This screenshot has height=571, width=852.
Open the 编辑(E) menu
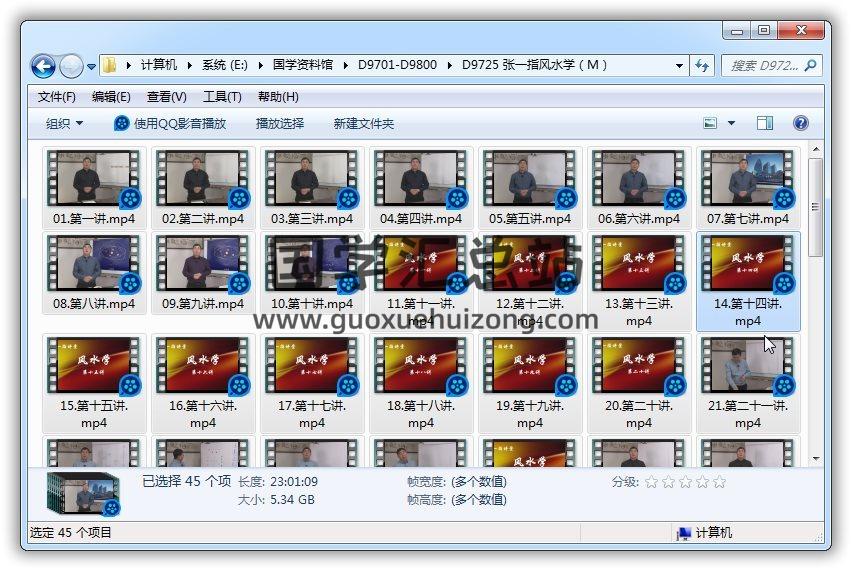tap(111, 97)
